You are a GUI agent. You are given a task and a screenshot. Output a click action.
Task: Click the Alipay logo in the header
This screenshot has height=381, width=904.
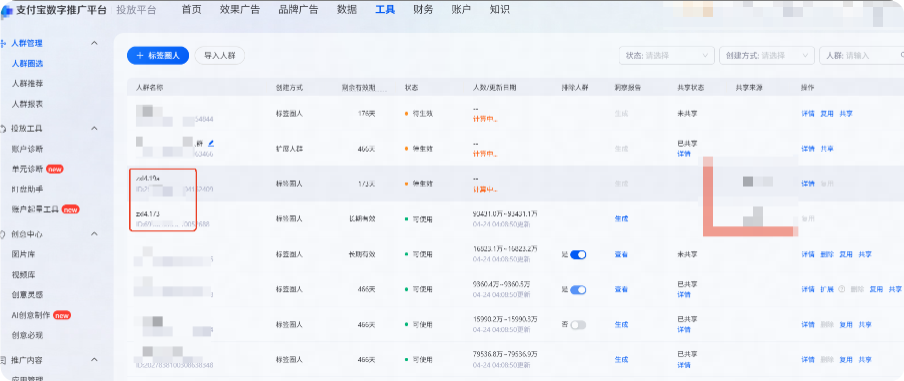(6, 10)
